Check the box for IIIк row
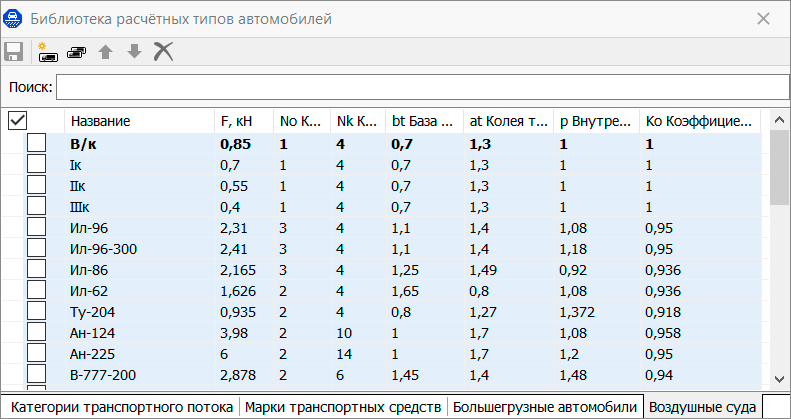 pos(36,206)
